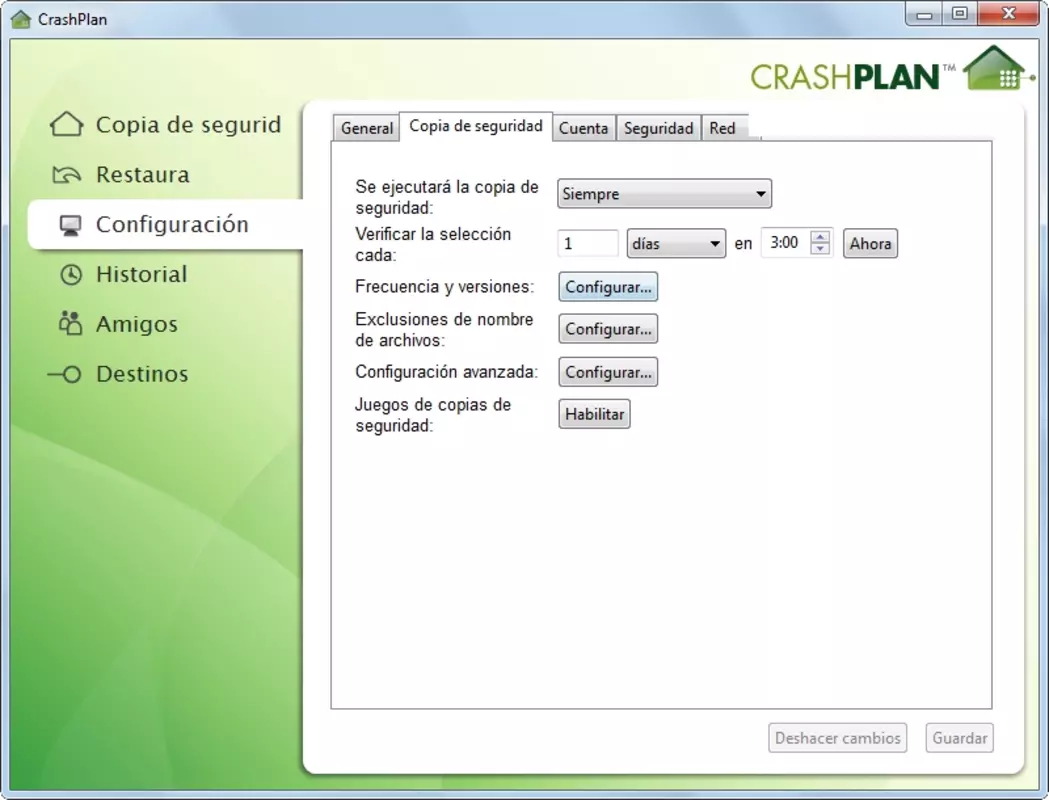1049x800 pixels.
Task: Switch to the General tab
Action: coord(367,128)
